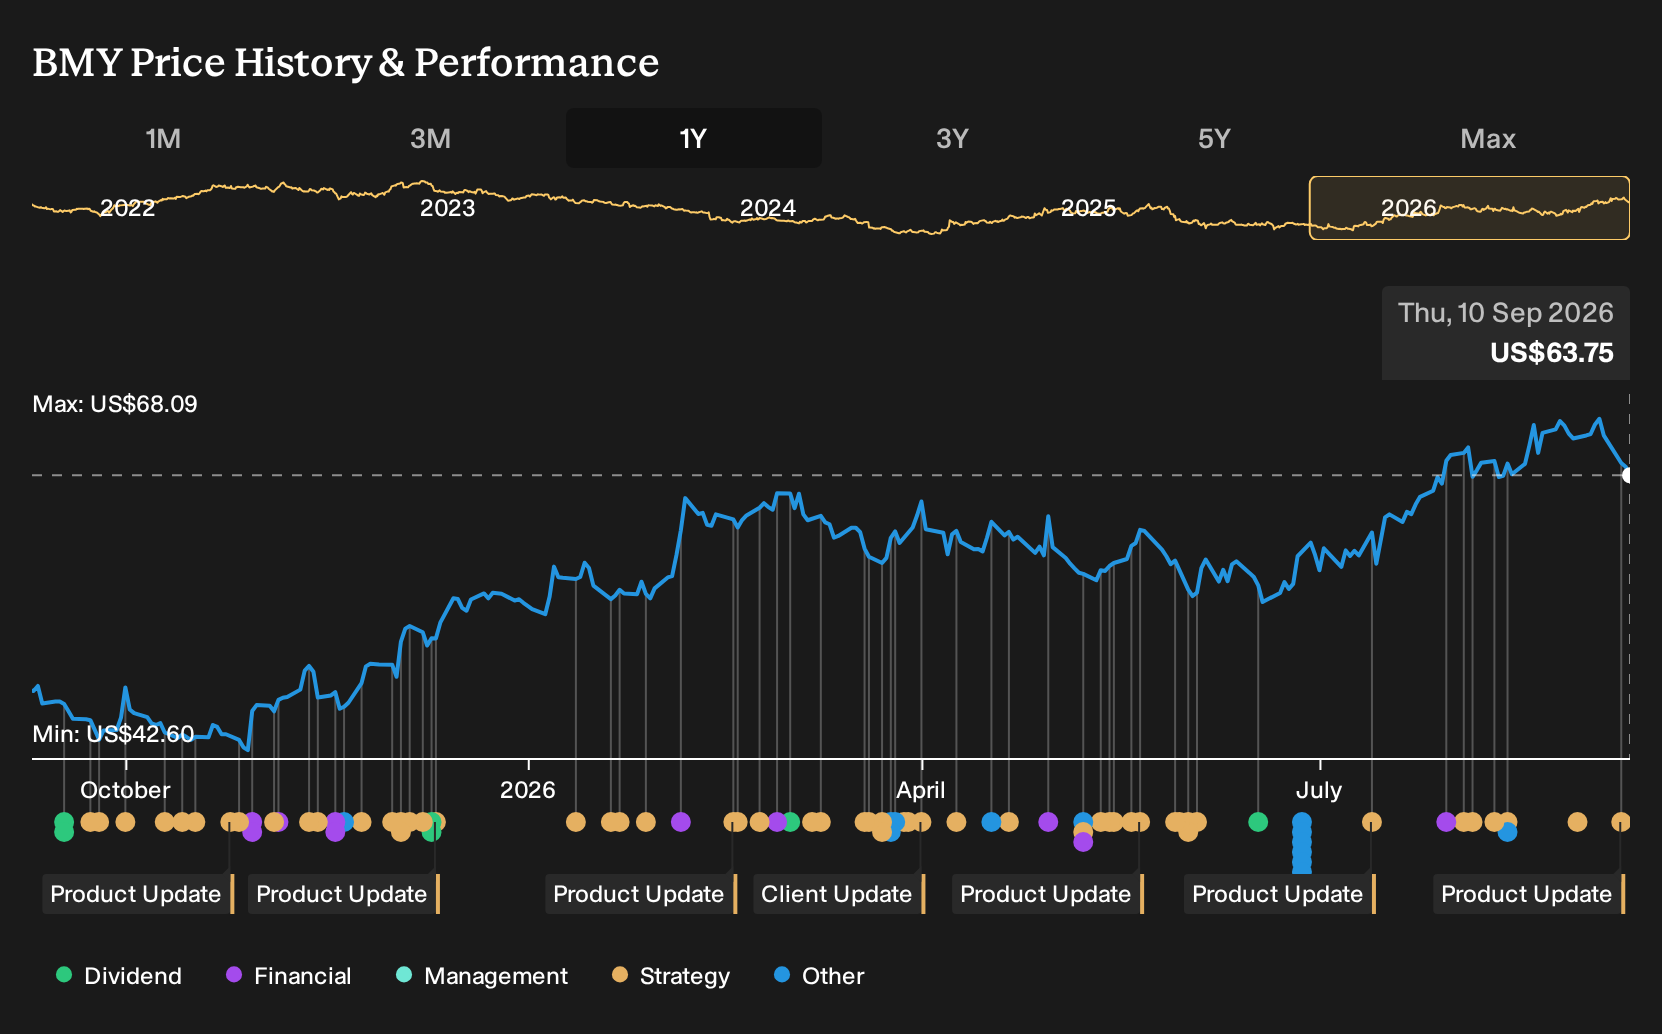Select the orange Strategy dot just right of July

tap(1372, 822)
